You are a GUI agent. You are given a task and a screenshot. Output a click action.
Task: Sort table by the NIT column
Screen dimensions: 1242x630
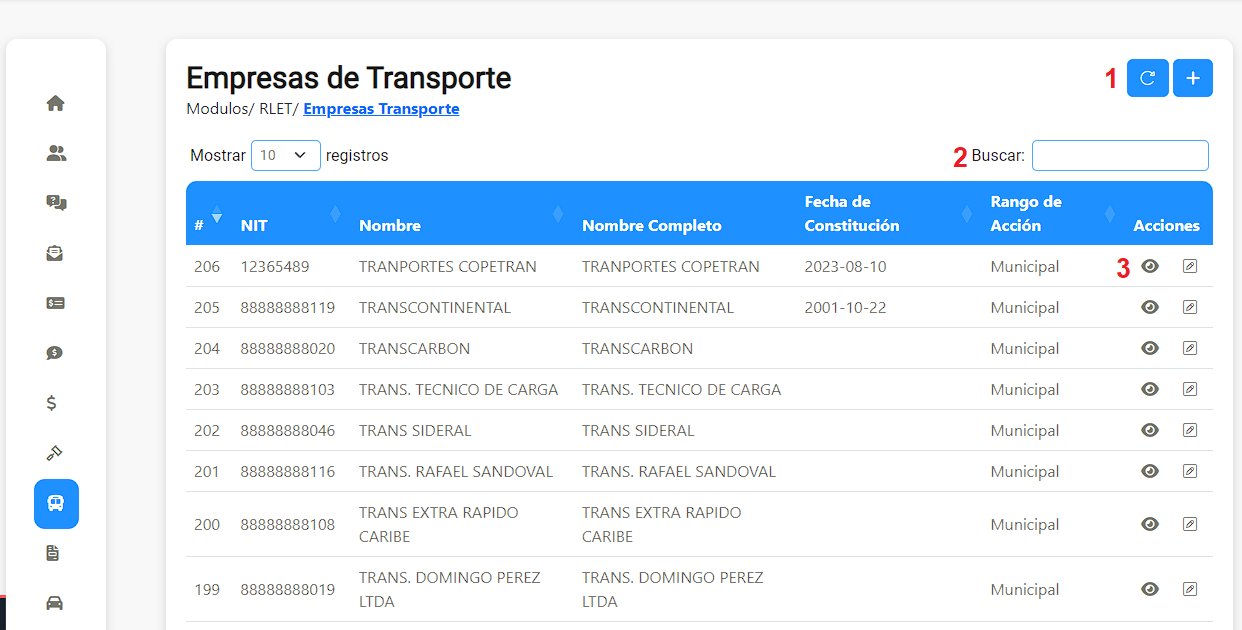[291, 214]
